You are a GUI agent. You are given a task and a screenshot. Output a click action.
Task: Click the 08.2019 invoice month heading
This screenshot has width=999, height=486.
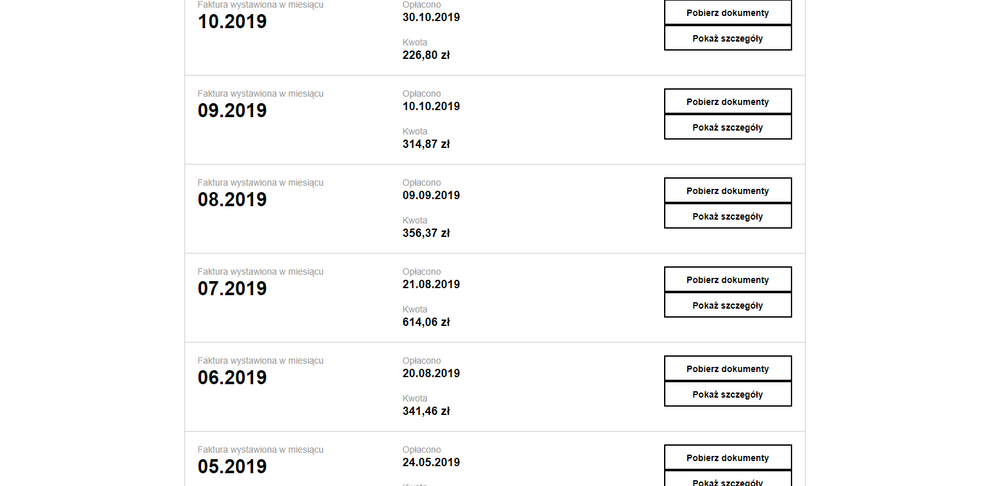coord(232,199)
